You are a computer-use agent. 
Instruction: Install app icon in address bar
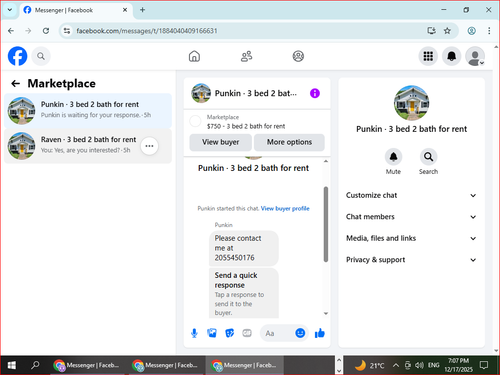pyautogui.click(x=431, y=31)
